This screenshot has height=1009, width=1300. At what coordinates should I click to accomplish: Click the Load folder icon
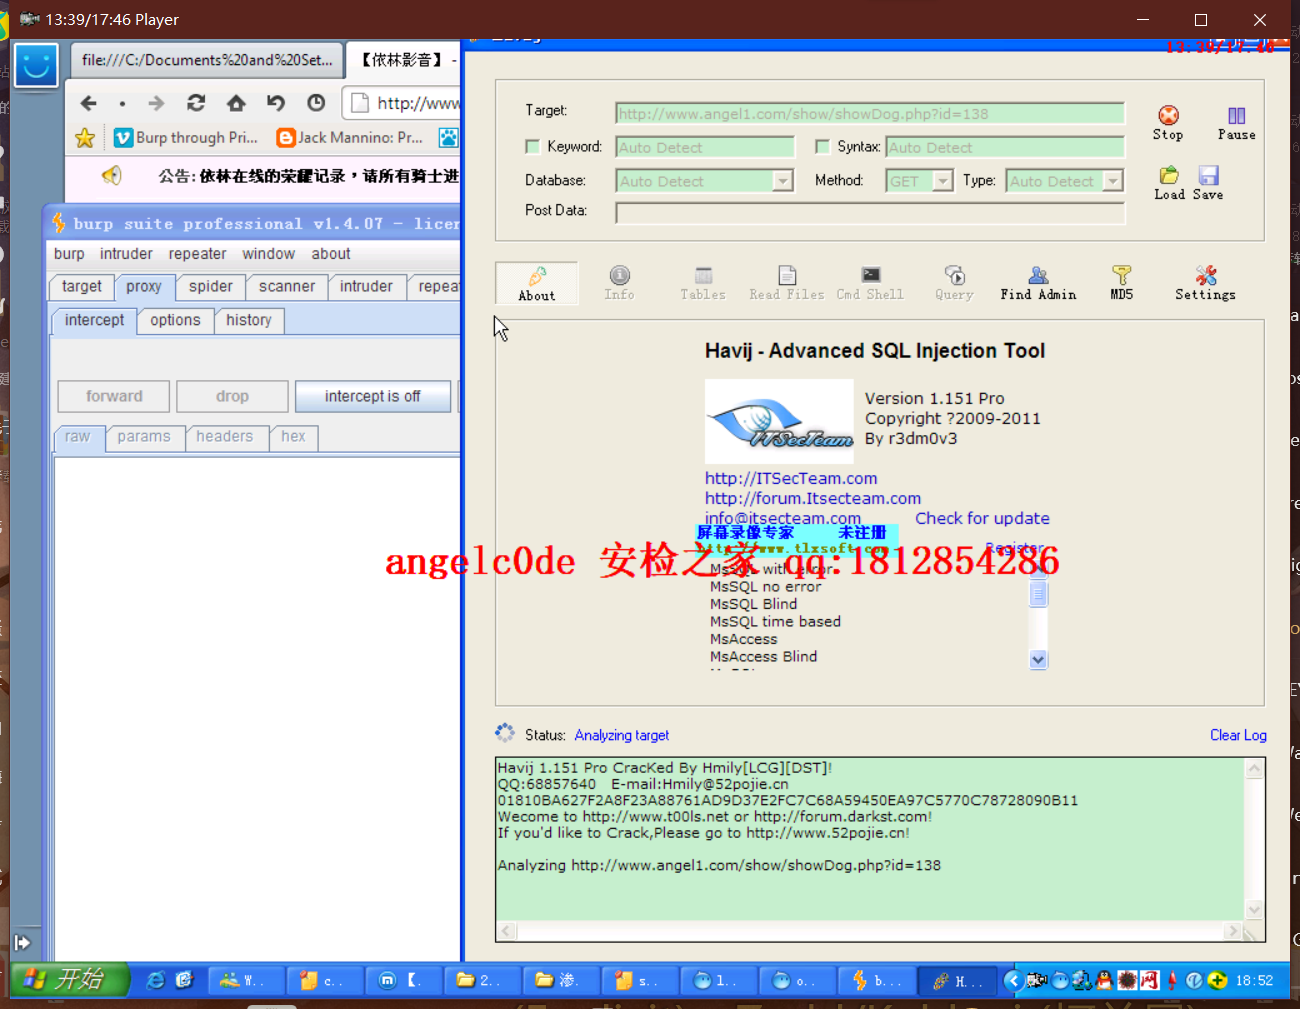1169,183
